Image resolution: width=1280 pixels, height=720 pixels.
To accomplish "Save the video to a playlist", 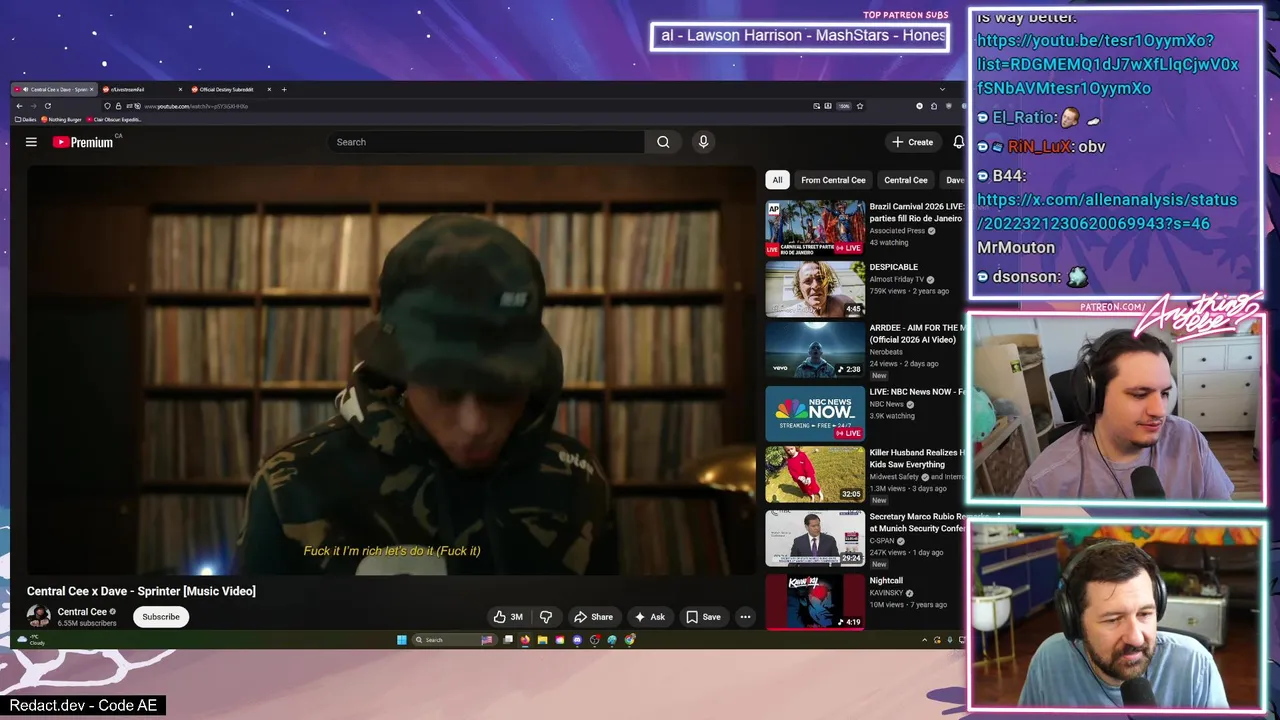I will (703, 617).
